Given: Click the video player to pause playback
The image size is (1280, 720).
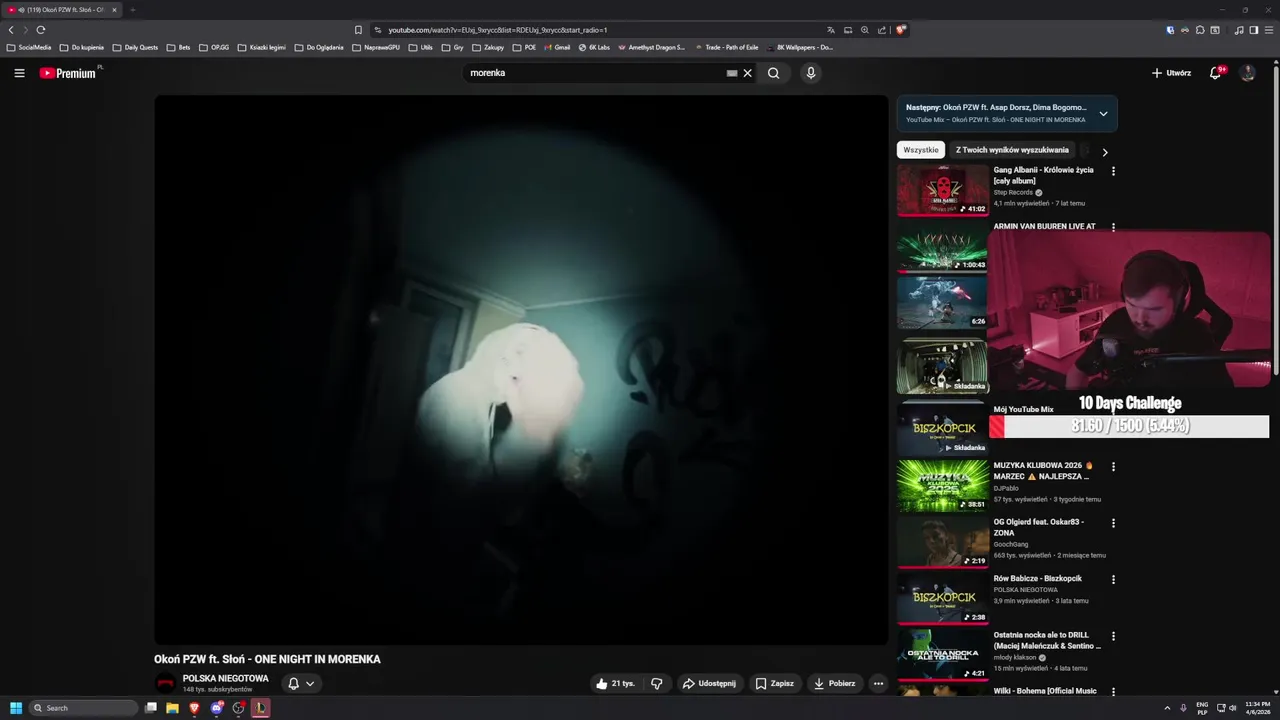Looking at the screenshot, I should tap(521, 370).
